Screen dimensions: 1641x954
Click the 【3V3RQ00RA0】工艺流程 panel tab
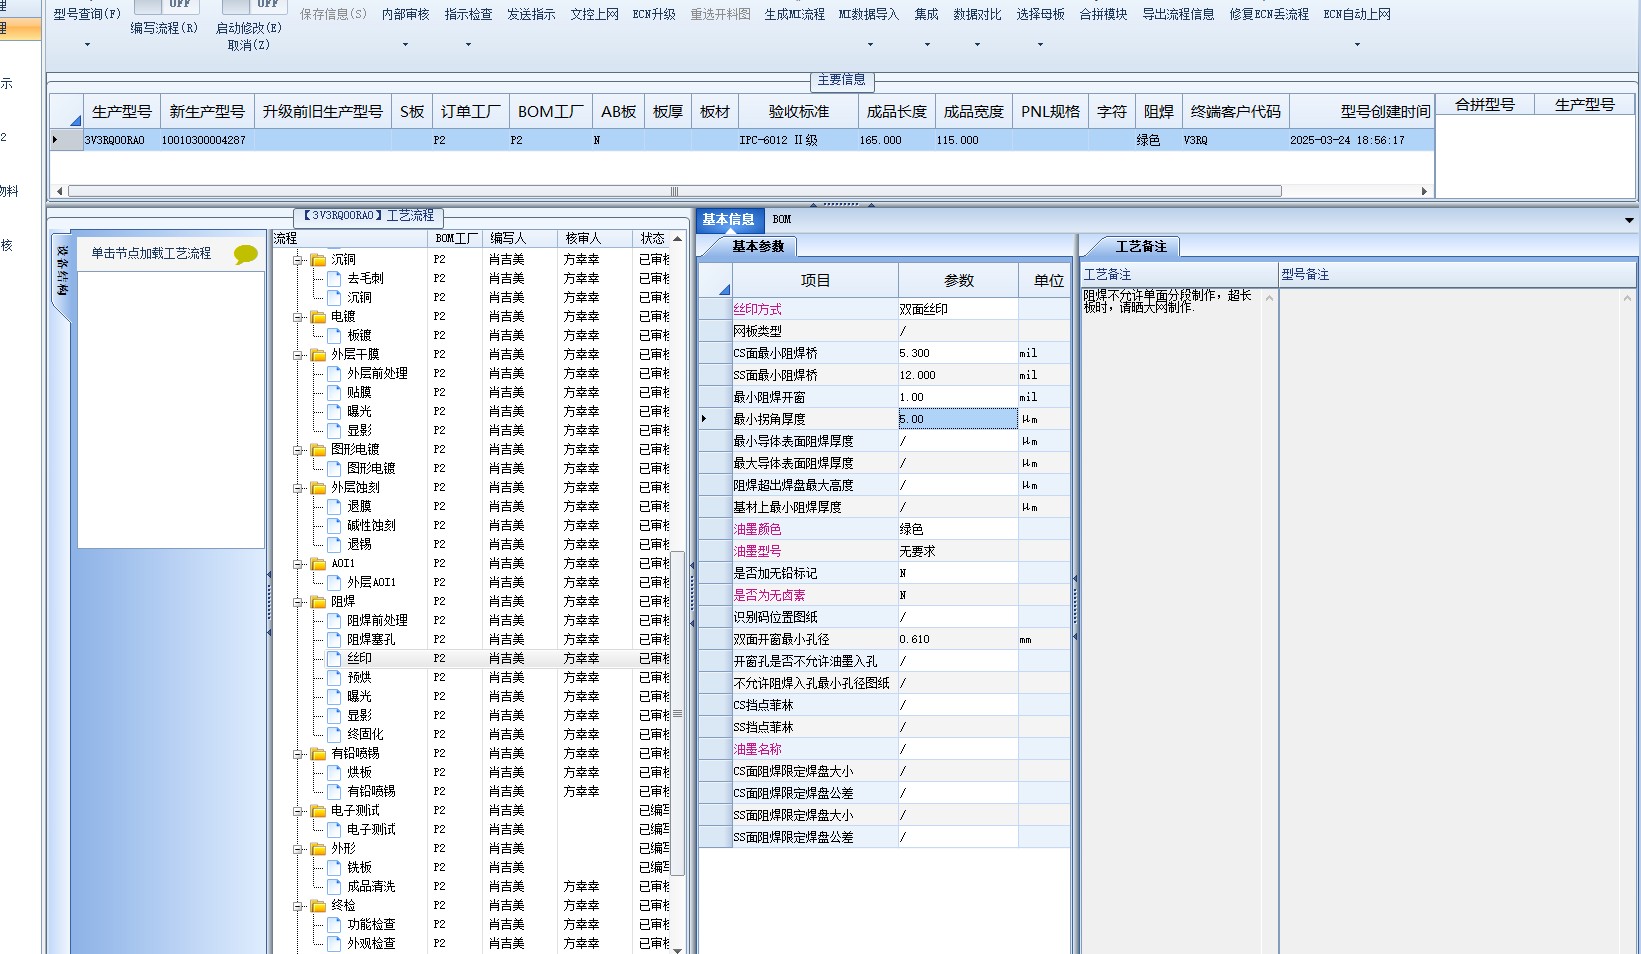(369, 216)
